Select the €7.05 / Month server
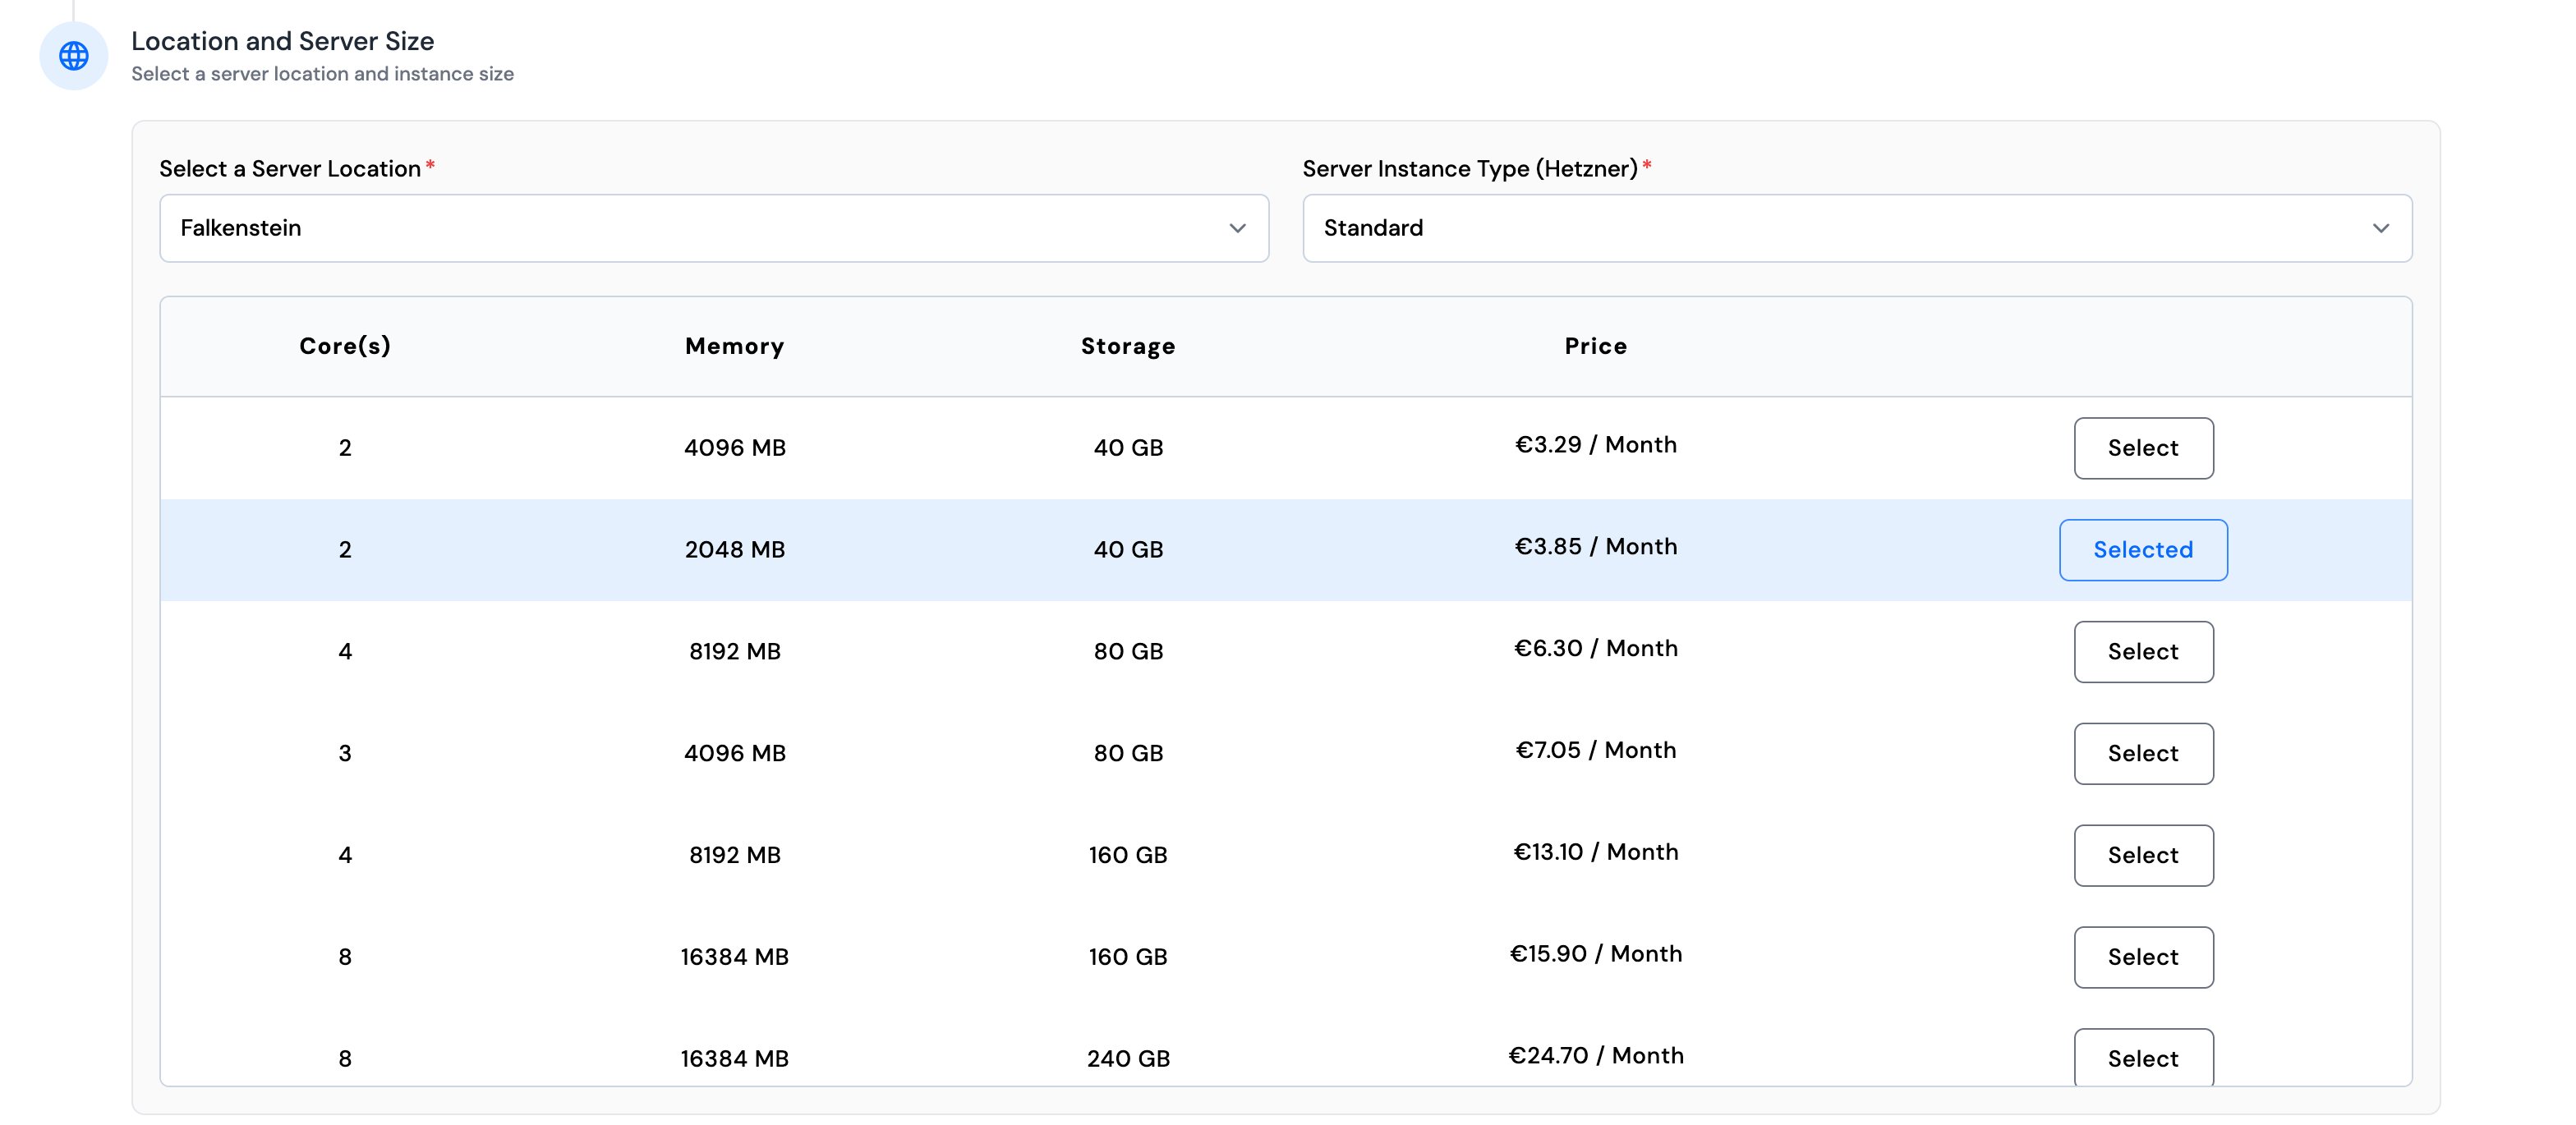Screen dimensions: 2576x1125 tap(2142, 753)
